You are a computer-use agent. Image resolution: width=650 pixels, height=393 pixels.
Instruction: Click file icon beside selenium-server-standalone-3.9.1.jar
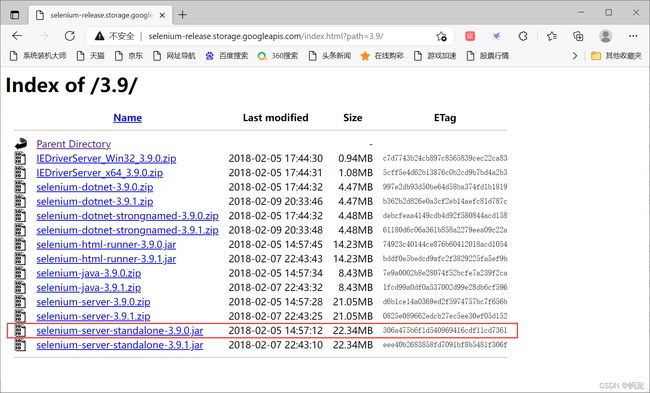[x=20, y=345]
